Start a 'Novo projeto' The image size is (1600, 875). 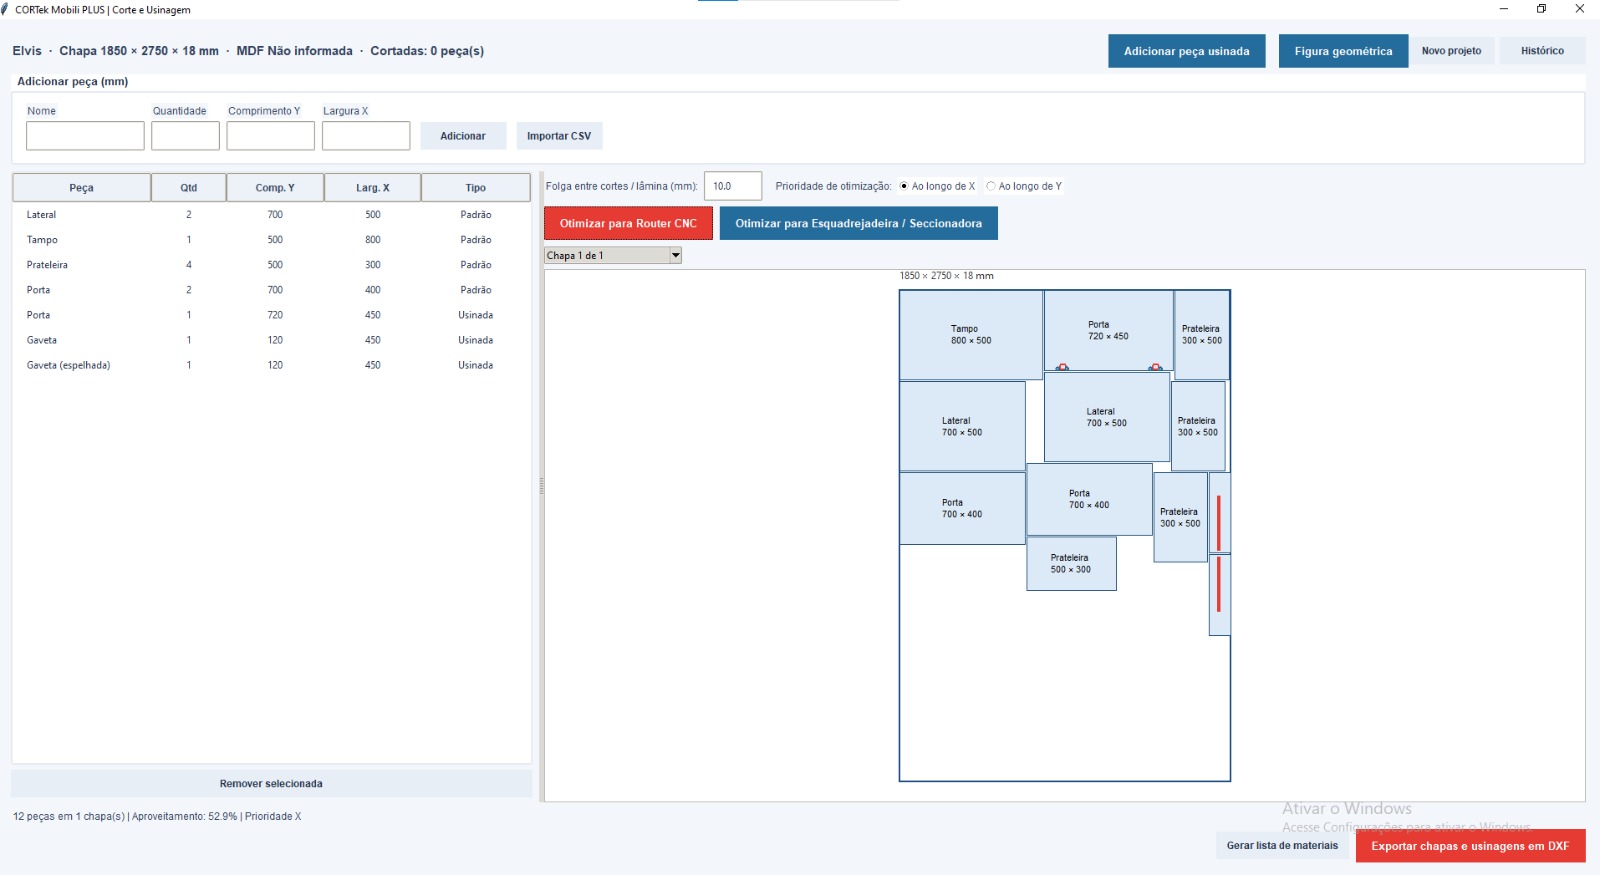coord(1451,51)
